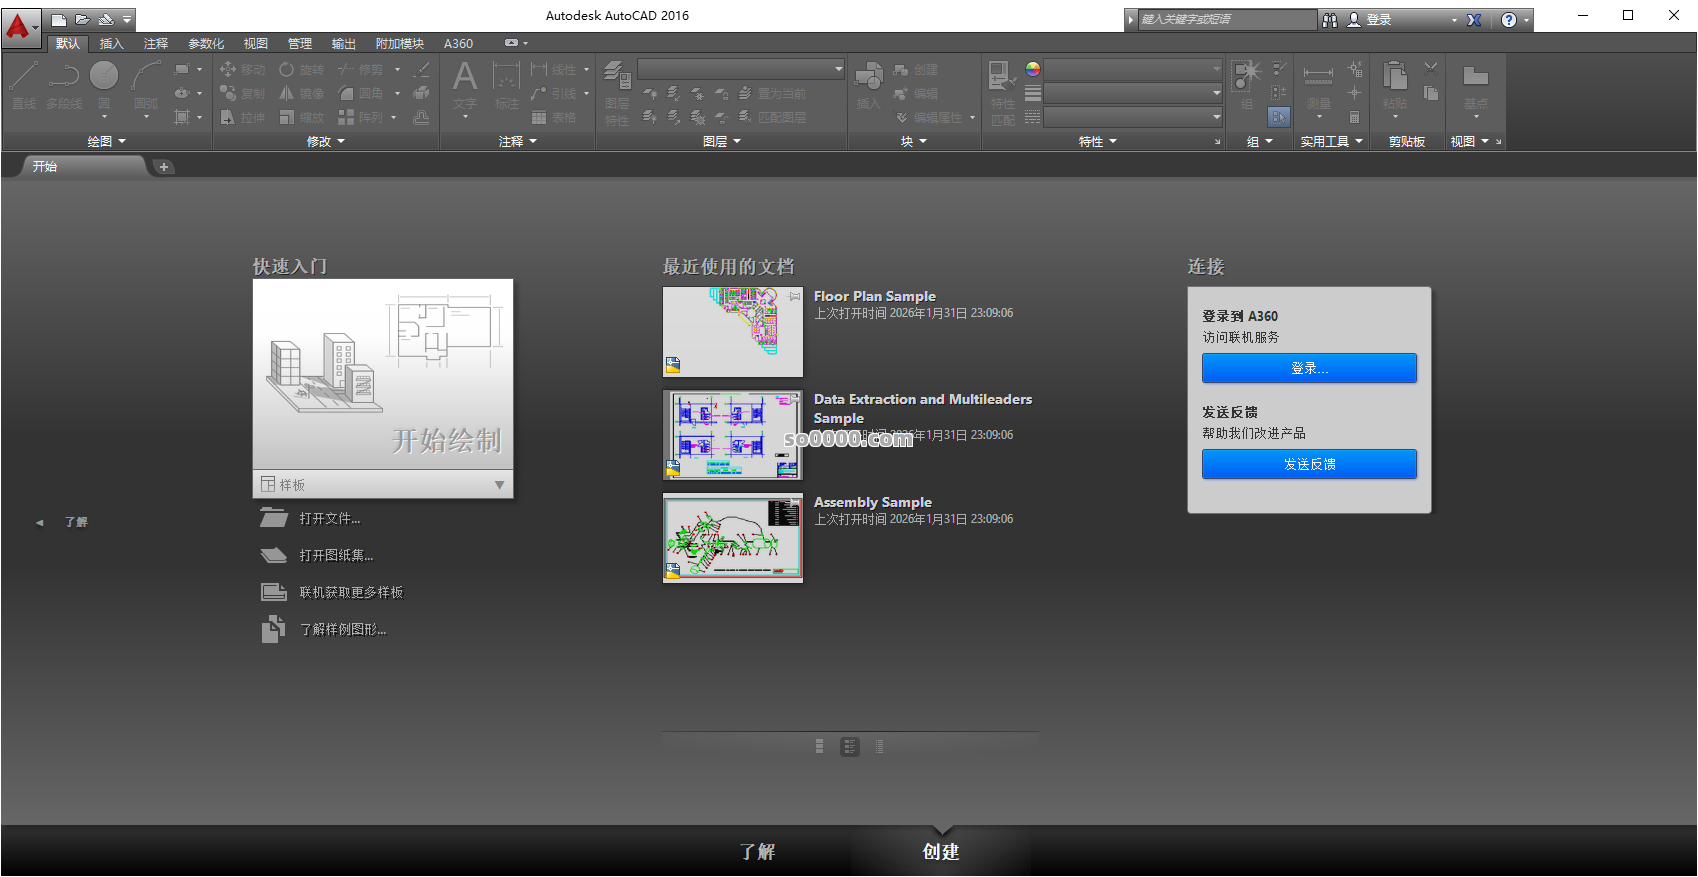Open the layer selection dropdown

(741, 69)
